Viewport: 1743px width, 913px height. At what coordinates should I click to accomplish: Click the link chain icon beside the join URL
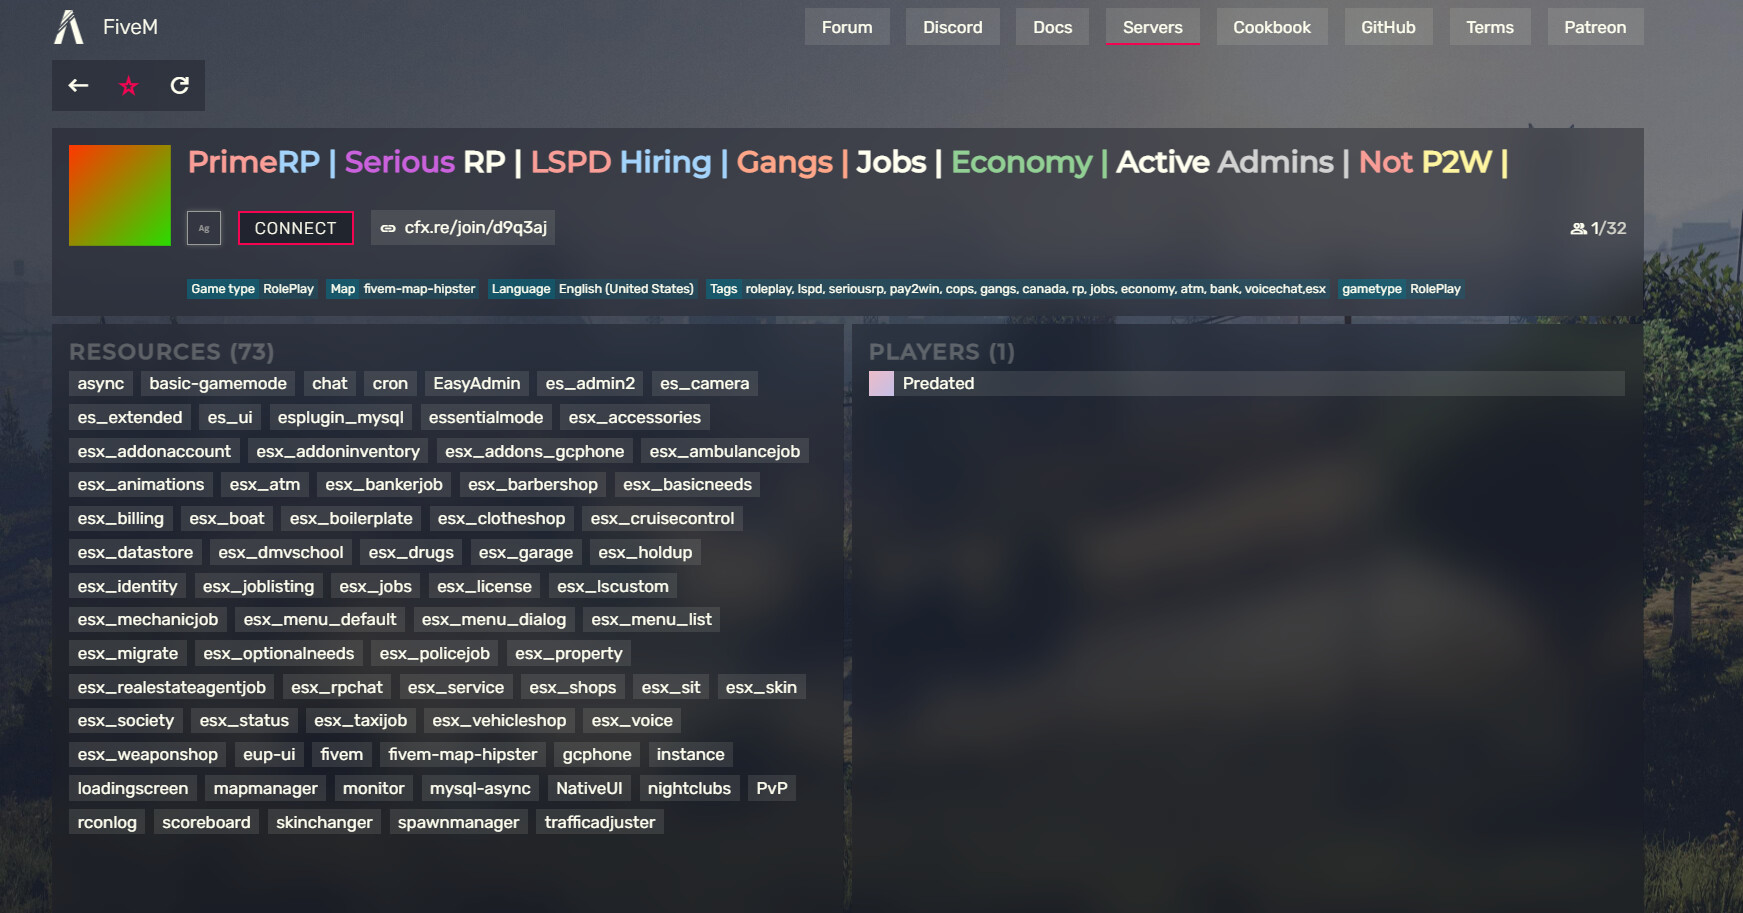point(388,228)
